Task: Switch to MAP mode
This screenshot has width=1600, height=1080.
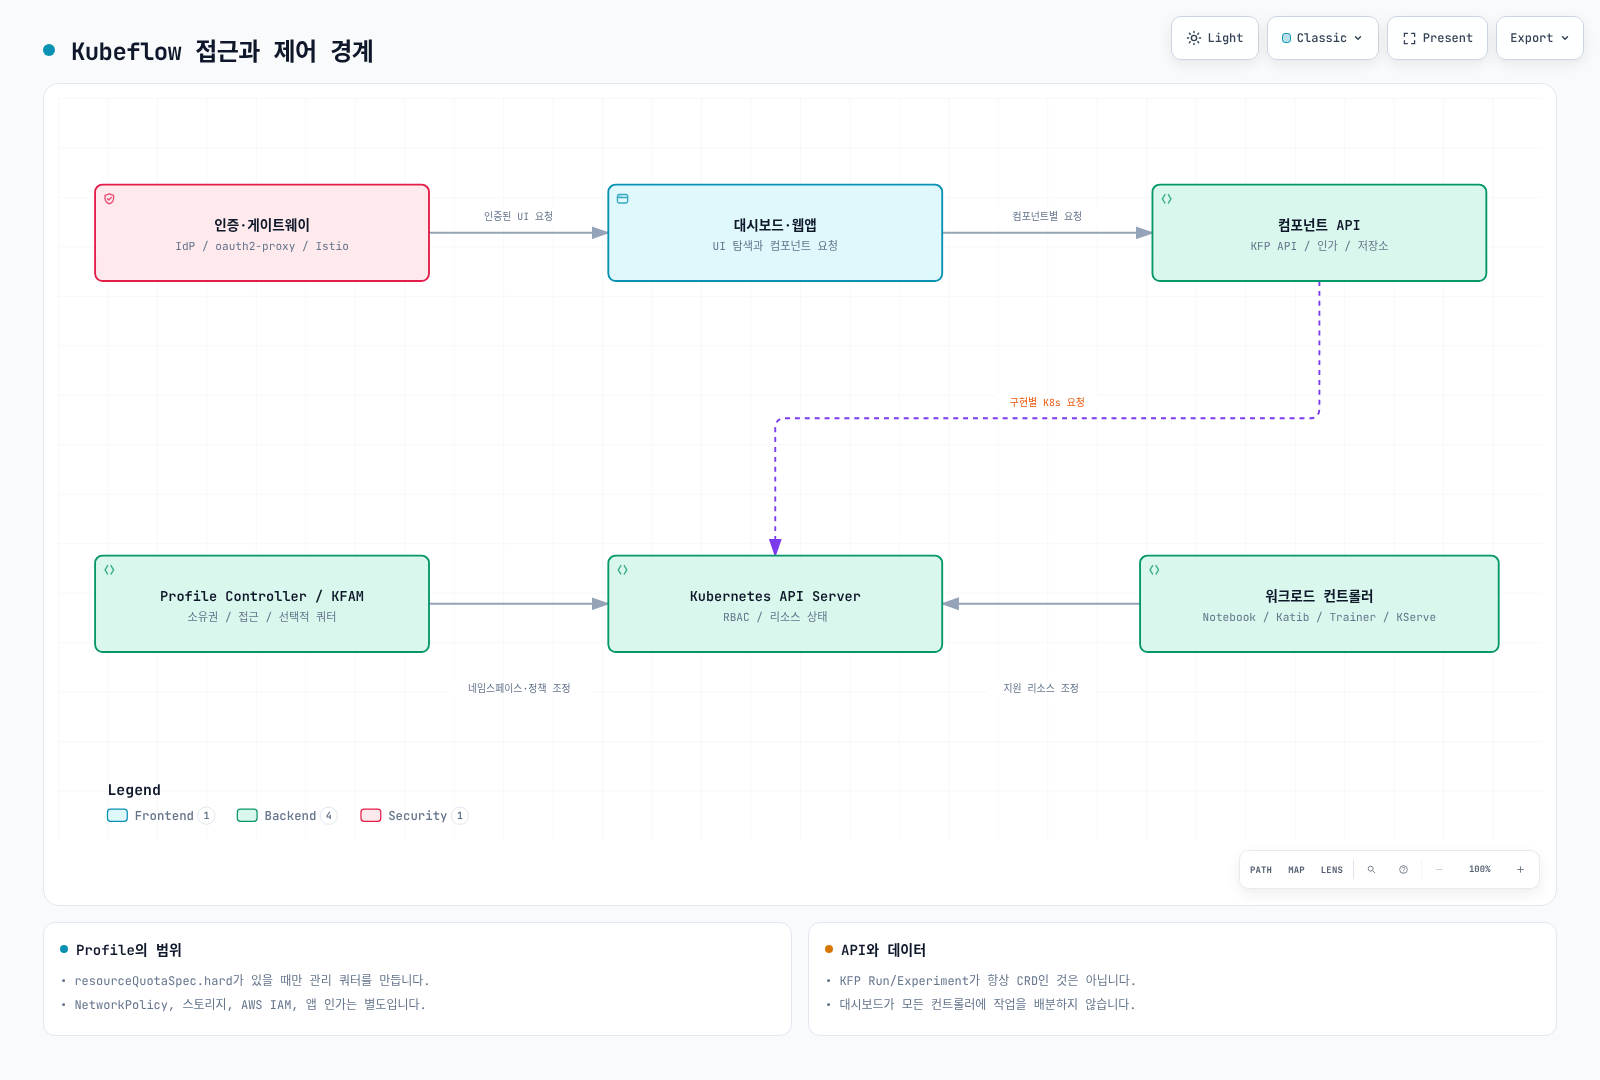Action: pyautogui.click(x=1296, y=870)
